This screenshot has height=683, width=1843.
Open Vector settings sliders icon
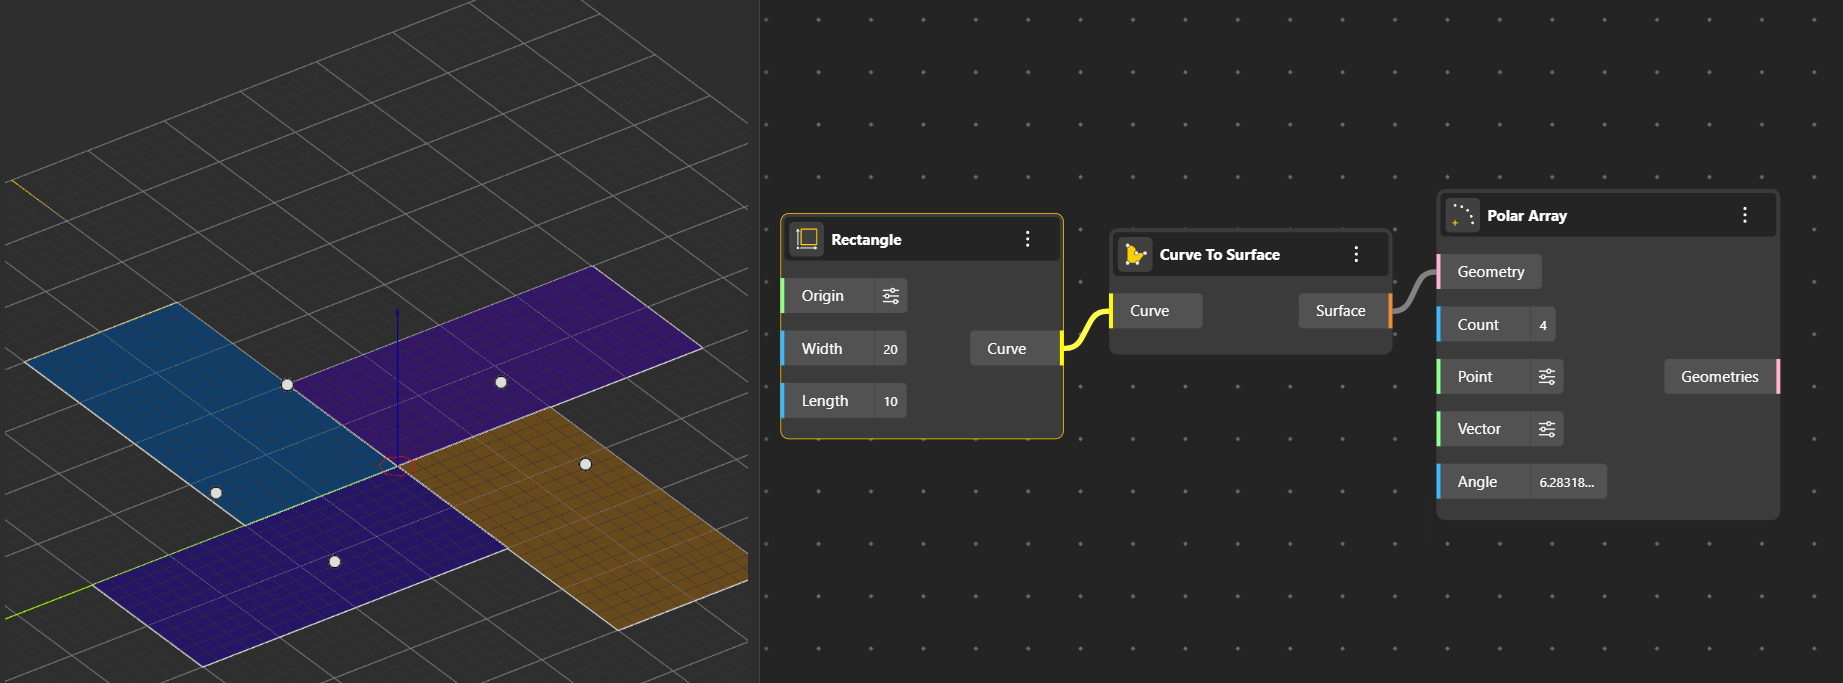click(1546, 429)
